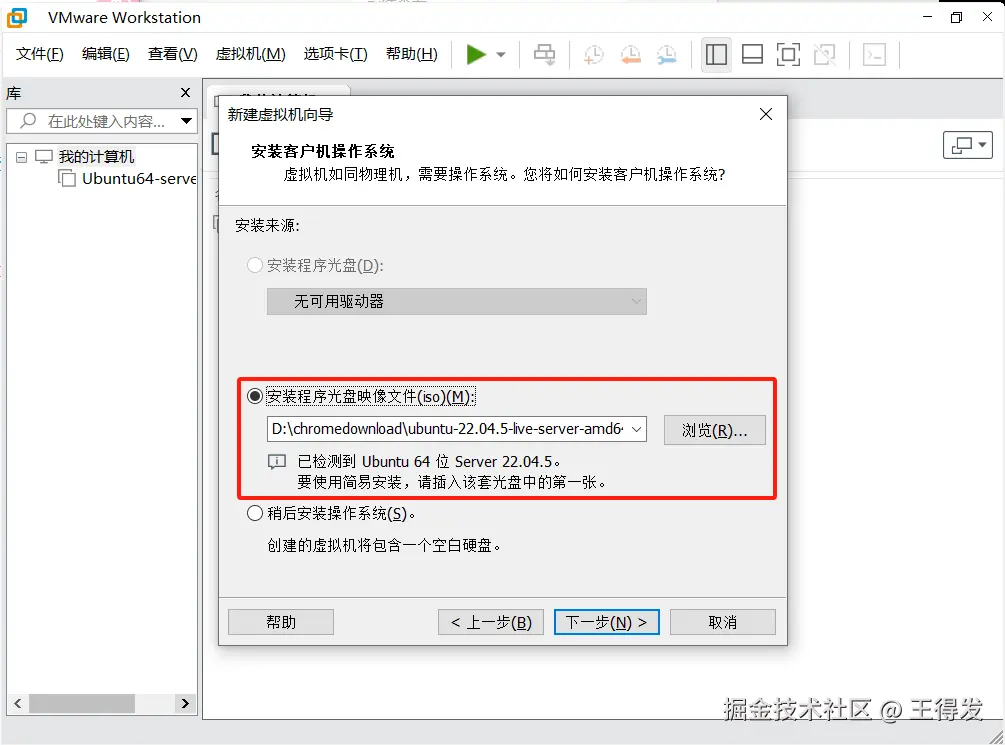Click library scrollbar right arrow
Screen dimensions: 1005x745
(185, 703)
